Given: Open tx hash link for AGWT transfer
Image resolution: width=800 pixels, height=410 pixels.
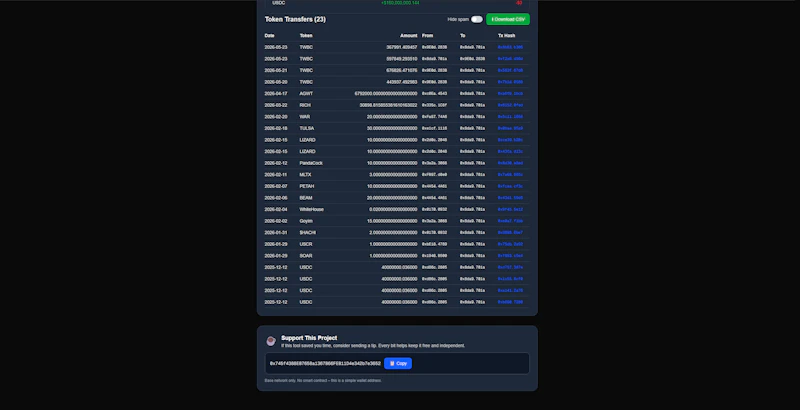Looking at the screenshot, I should (510, 94).
